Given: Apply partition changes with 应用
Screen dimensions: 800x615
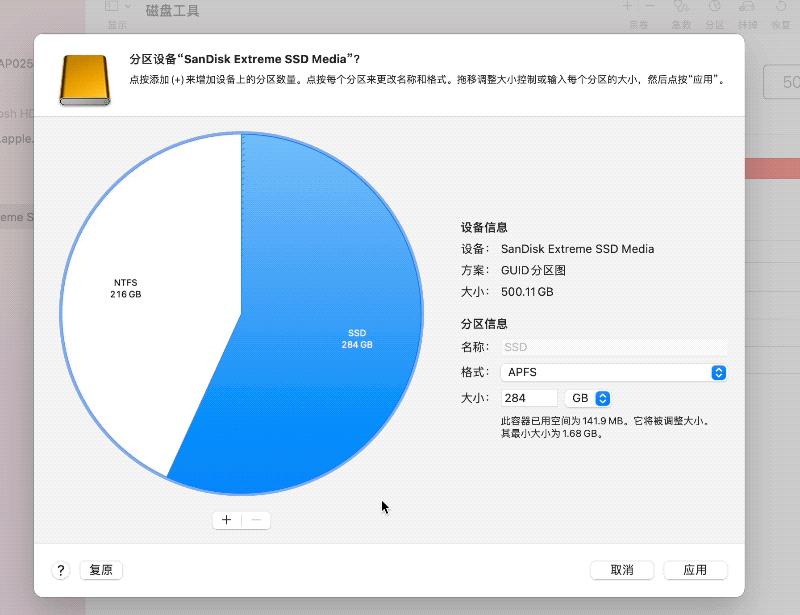Looking at the screenshot, I should [695, 569].
